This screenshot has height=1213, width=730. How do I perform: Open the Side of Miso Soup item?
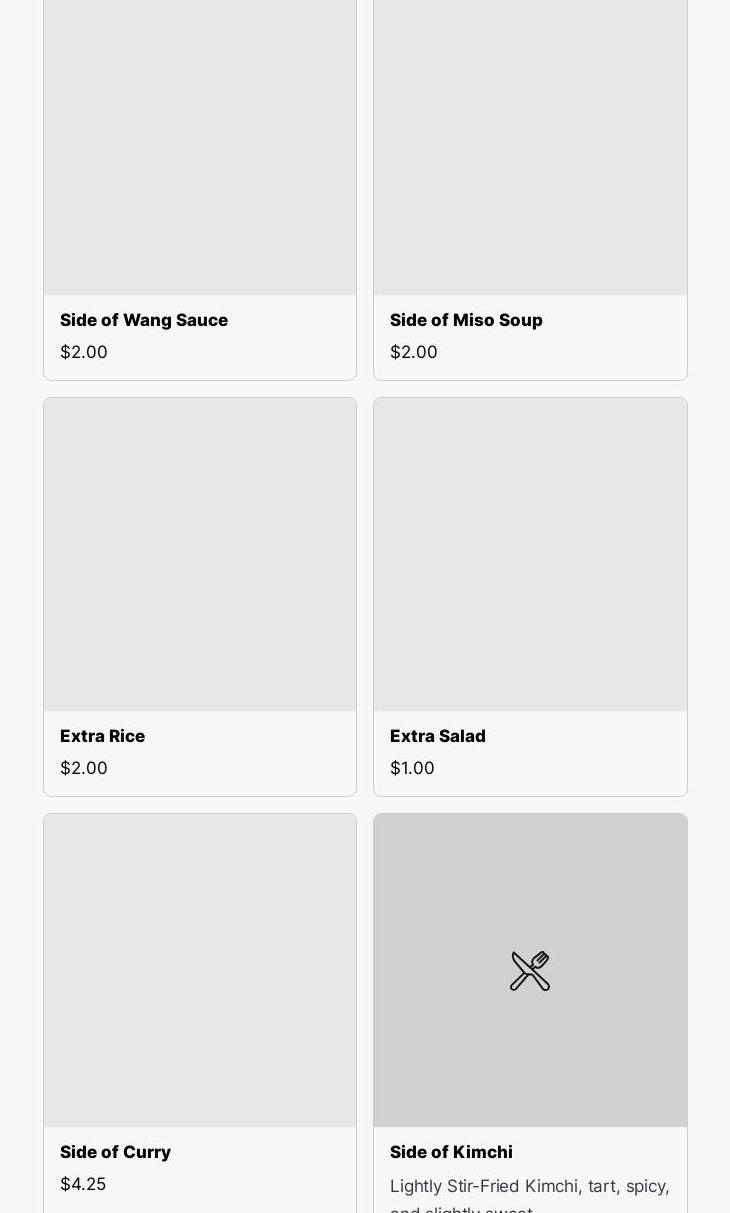pyautogui.click(x=466, y=320)
